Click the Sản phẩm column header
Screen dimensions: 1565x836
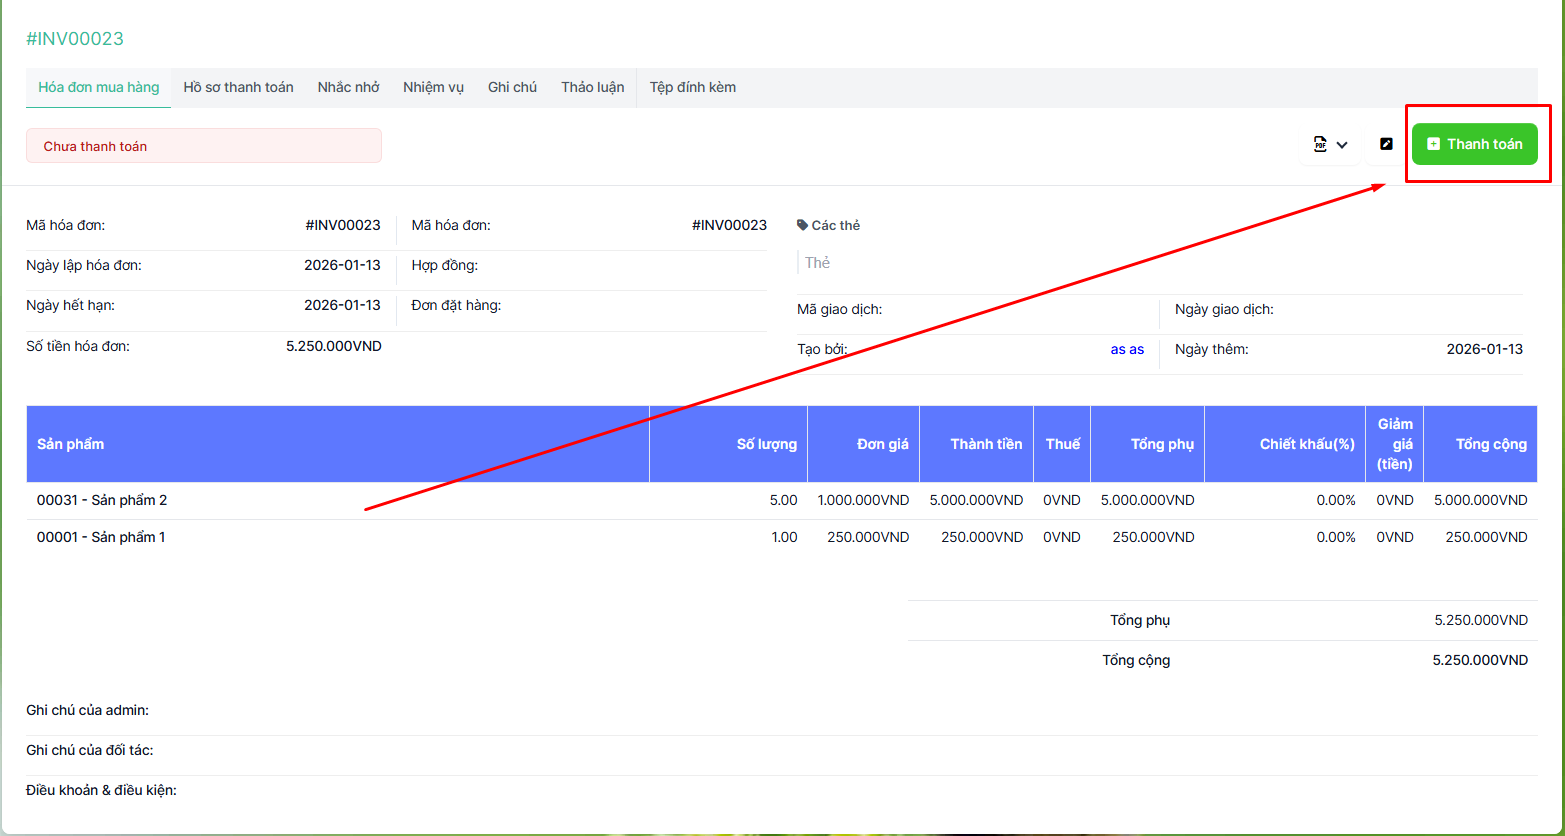[71, 444]
